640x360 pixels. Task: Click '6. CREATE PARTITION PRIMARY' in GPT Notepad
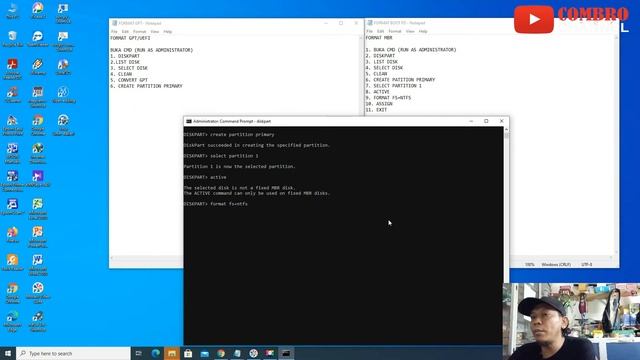coord(146,86)
